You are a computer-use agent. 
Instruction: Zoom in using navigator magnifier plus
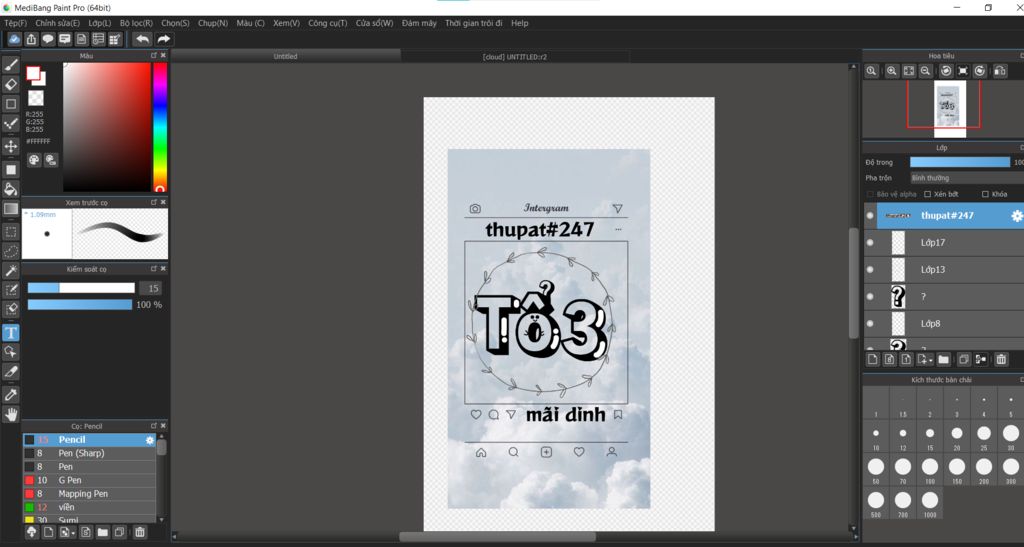click(x=891, y=71)
